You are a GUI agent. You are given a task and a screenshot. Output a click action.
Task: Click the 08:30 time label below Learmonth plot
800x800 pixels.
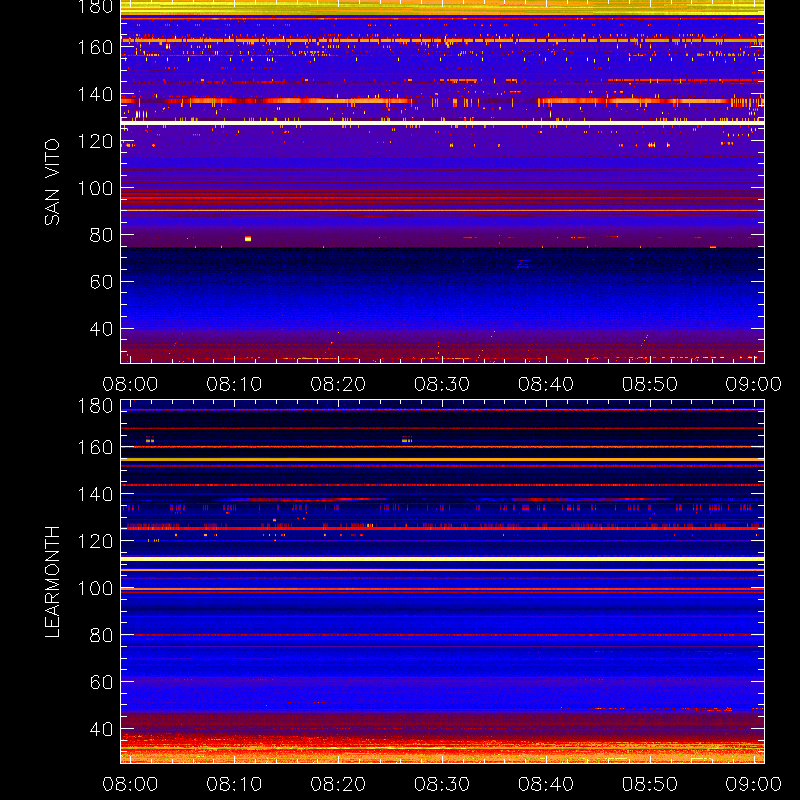pyautogui.click(x=442, y=784)
